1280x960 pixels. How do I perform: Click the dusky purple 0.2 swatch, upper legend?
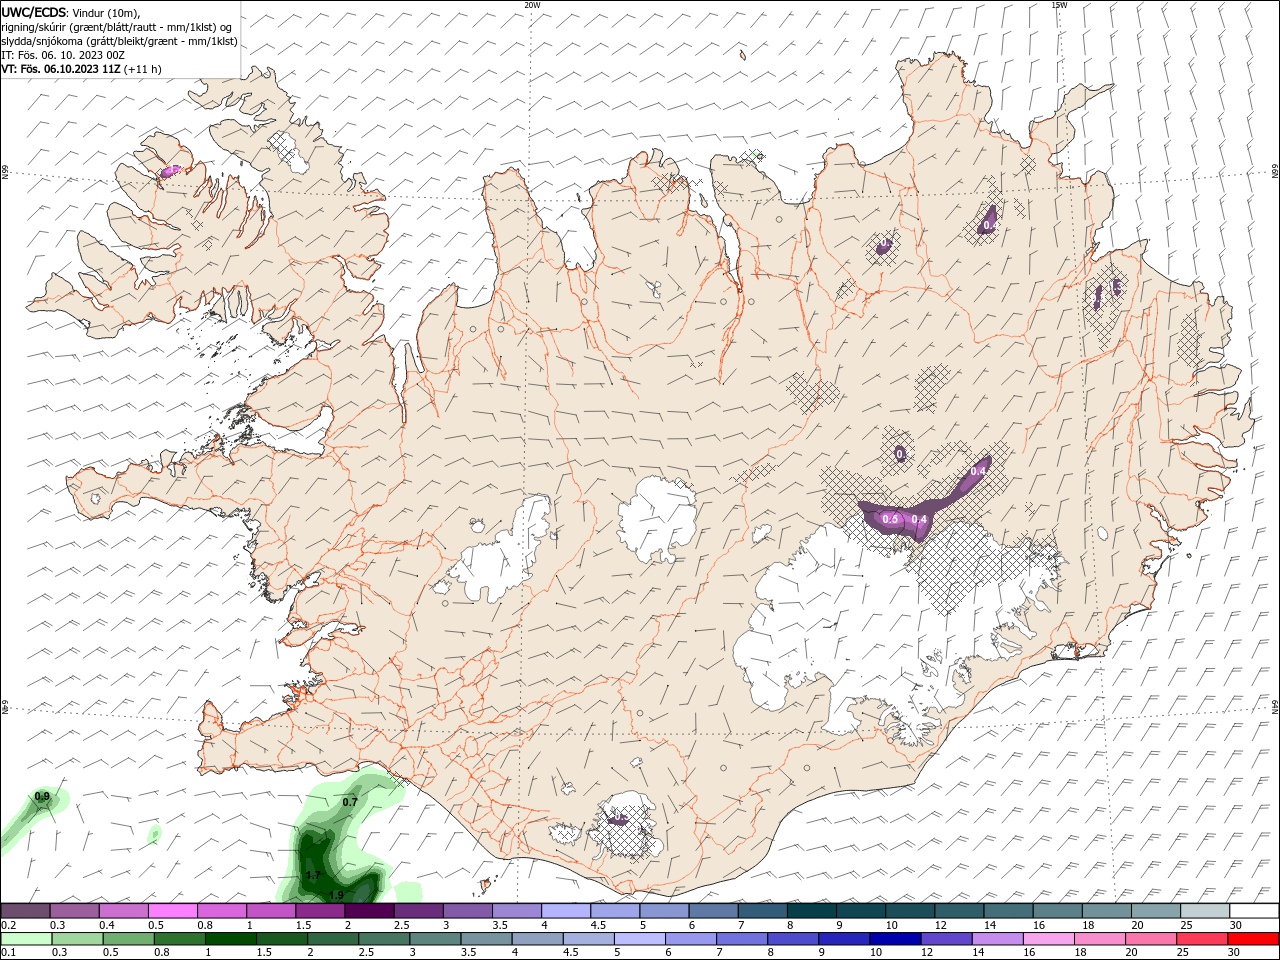pyautogui.click(x=25, y=911)
